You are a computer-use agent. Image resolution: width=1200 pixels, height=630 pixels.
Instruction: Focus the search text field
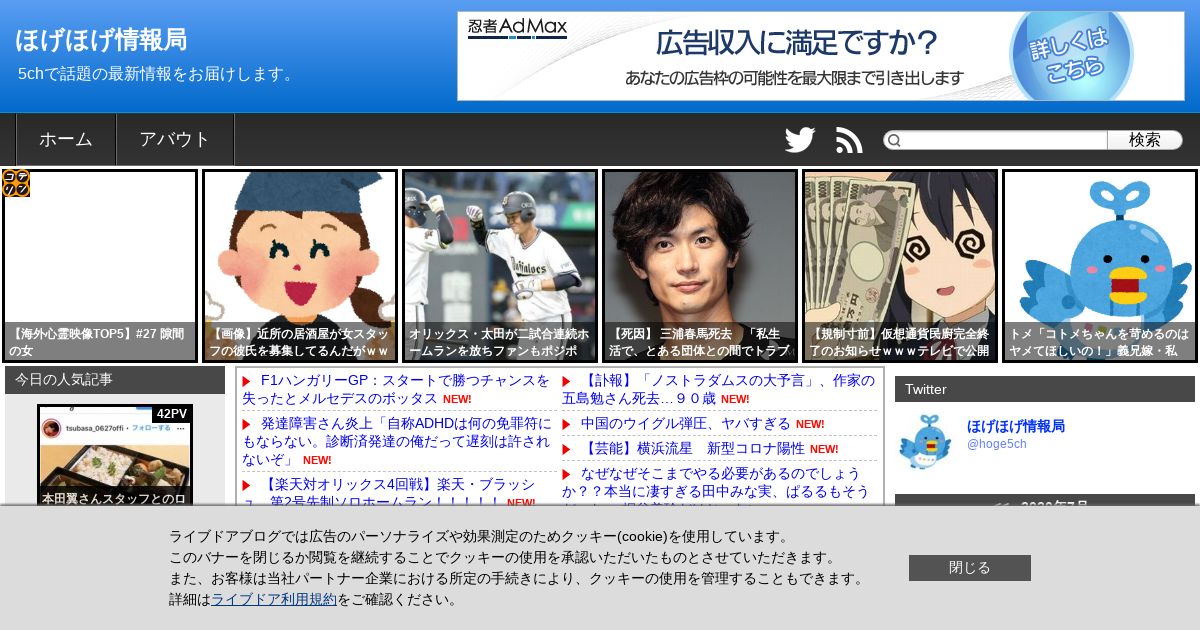(x=1004, y=140)
